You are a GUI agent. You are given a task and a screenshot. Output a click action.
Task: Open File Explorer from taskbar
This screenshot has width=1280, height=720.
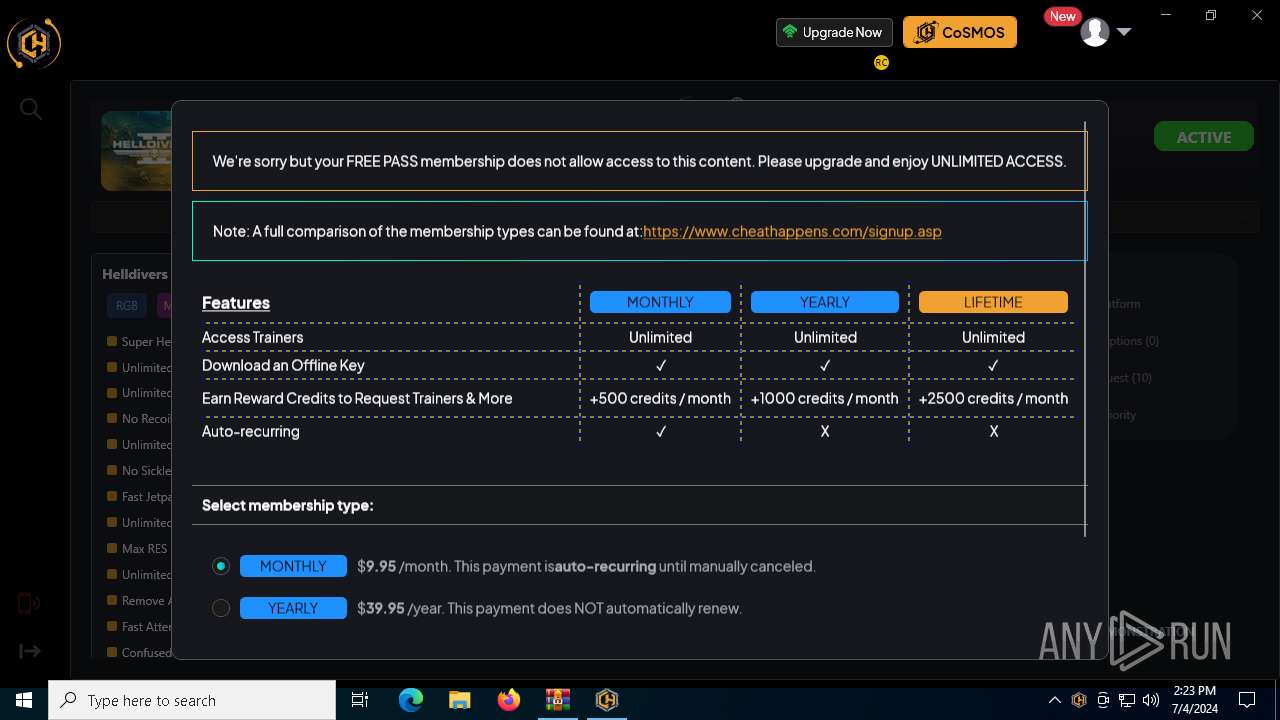[459, 700]
